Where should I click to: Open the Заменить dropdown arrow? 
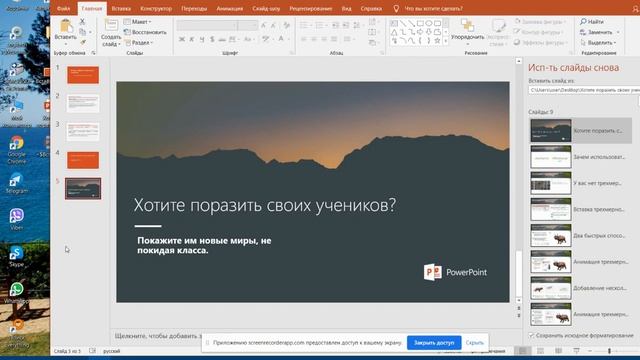tap(618, 32)
